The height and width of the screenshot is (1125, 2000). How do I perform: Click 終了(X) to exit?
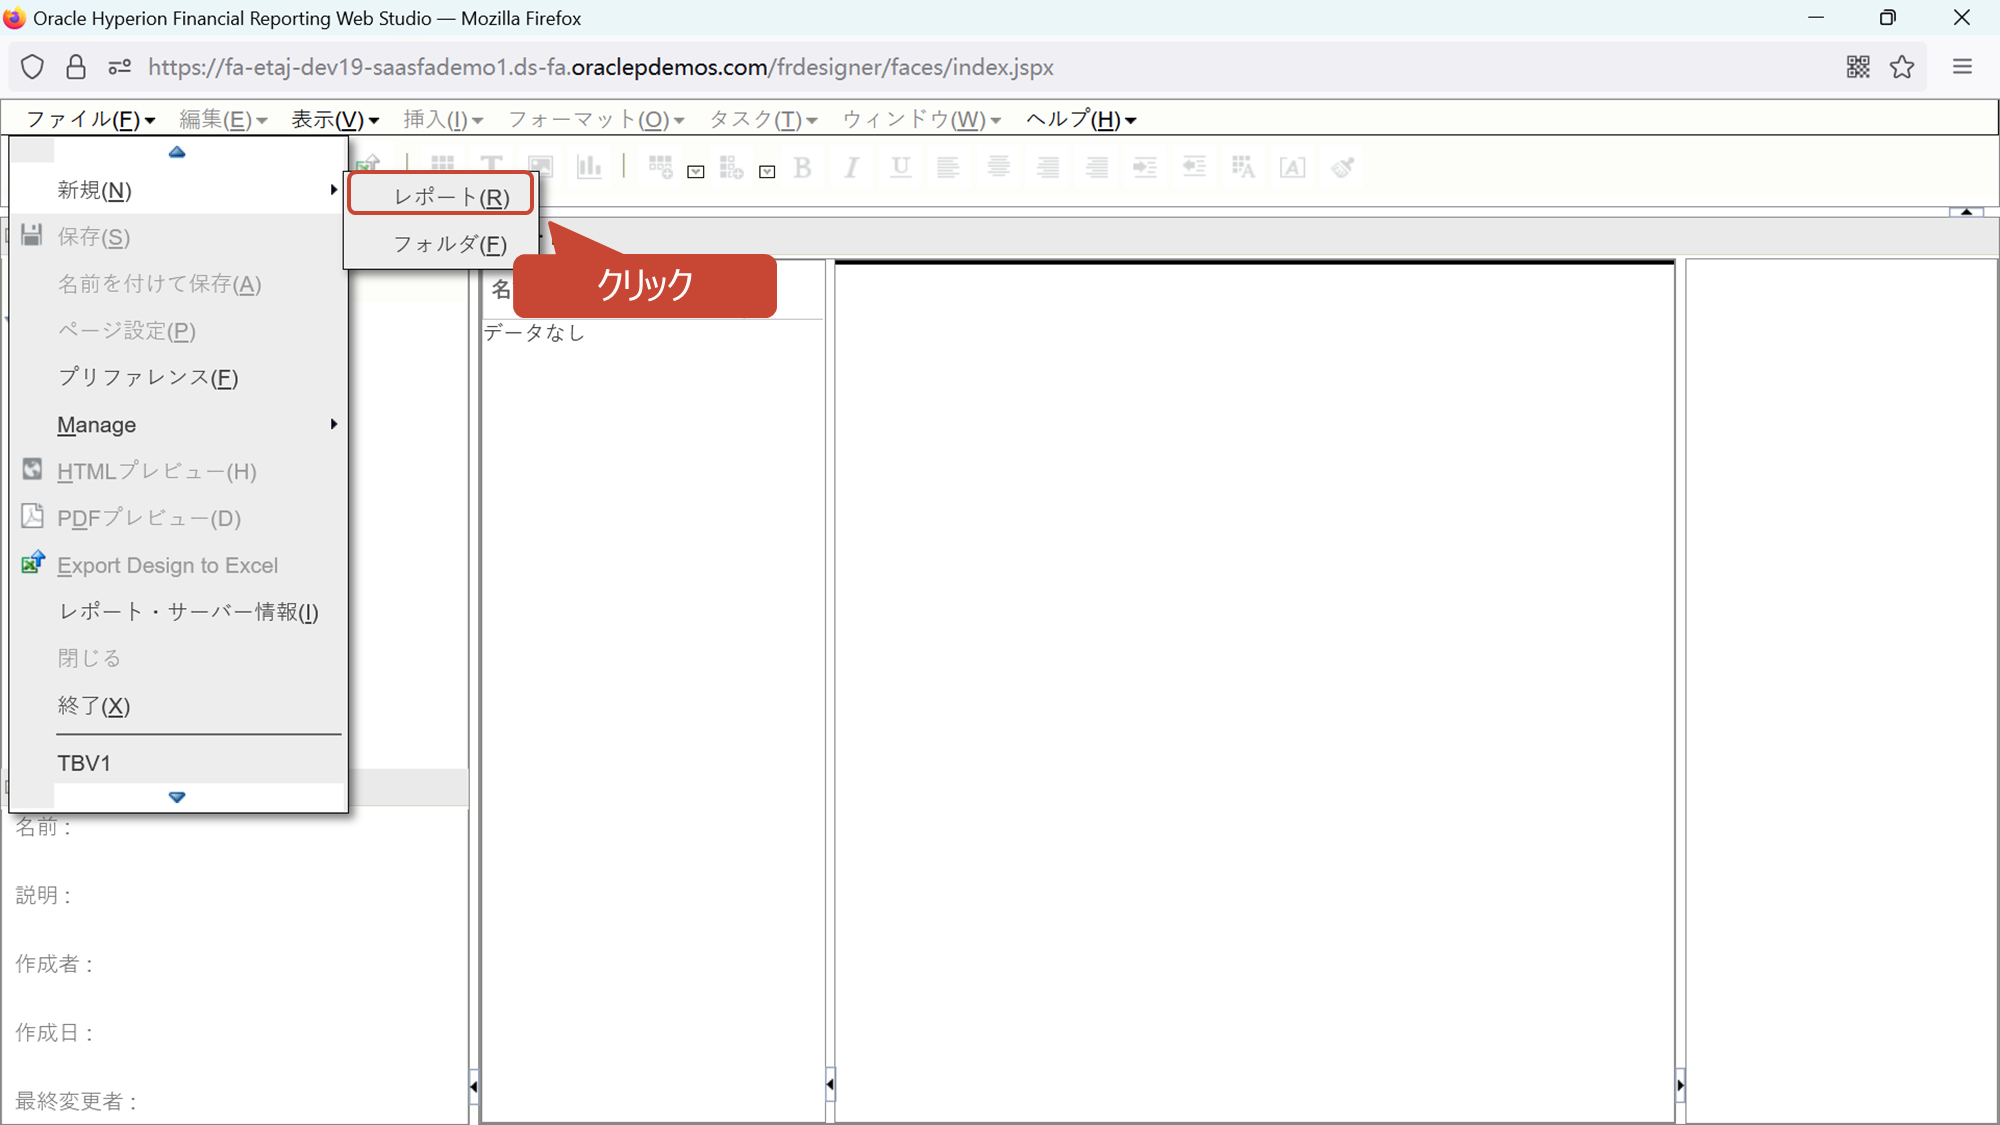(94, 706)
